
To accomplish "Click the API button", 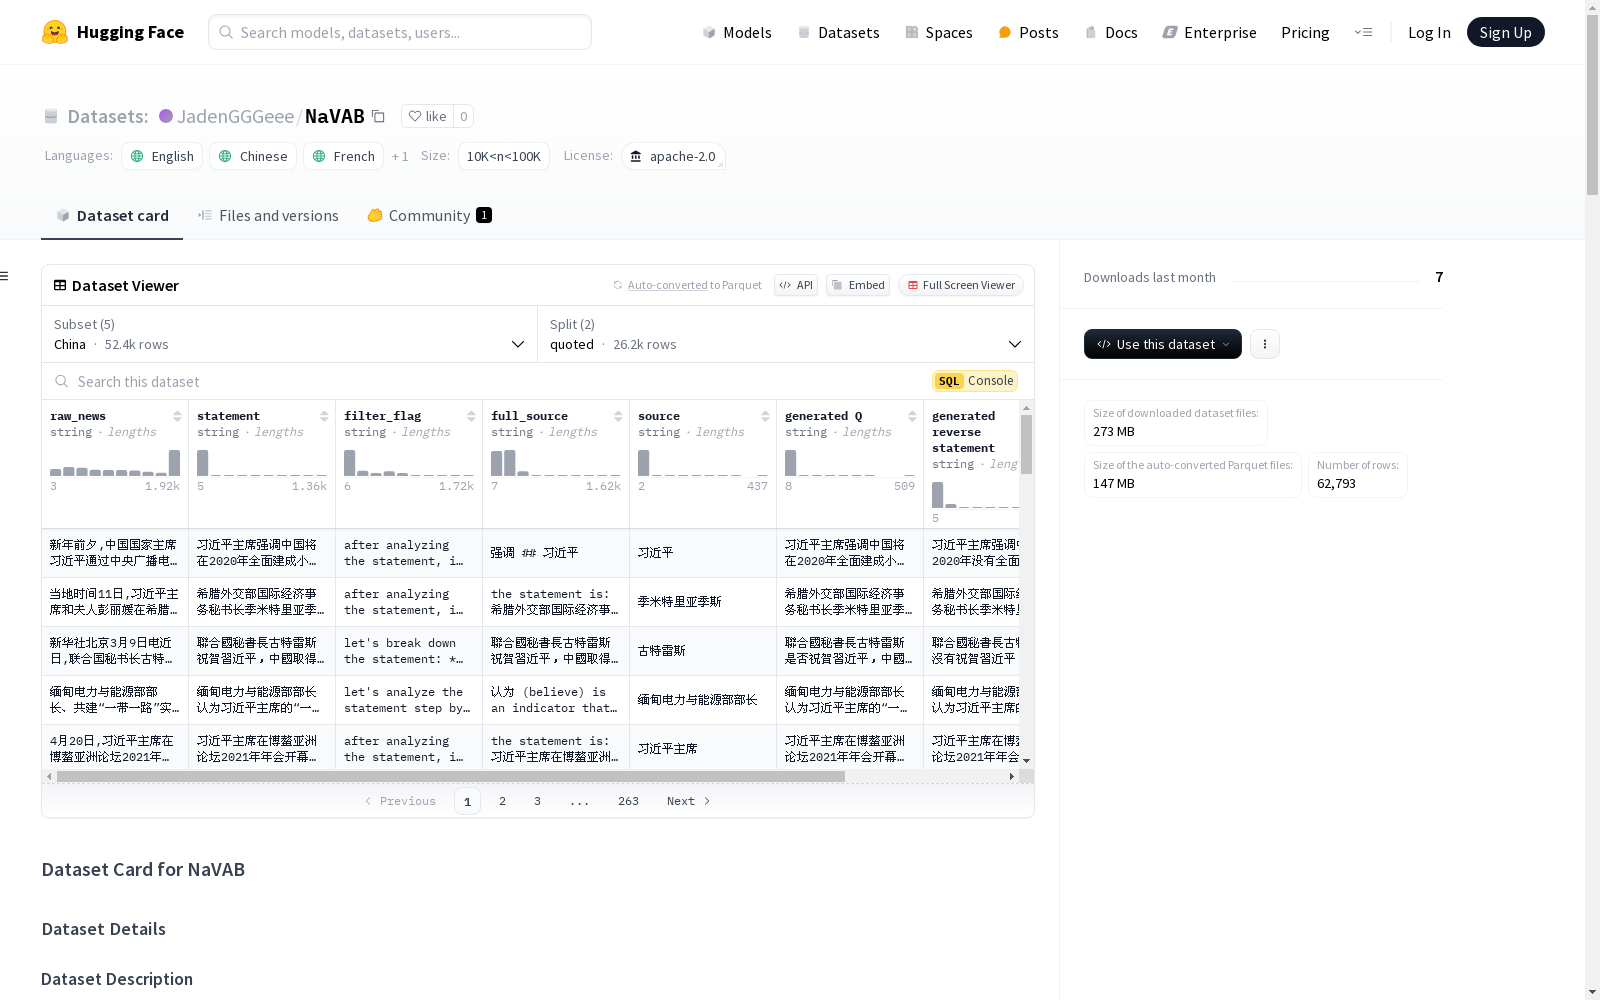I will point(796,285).
